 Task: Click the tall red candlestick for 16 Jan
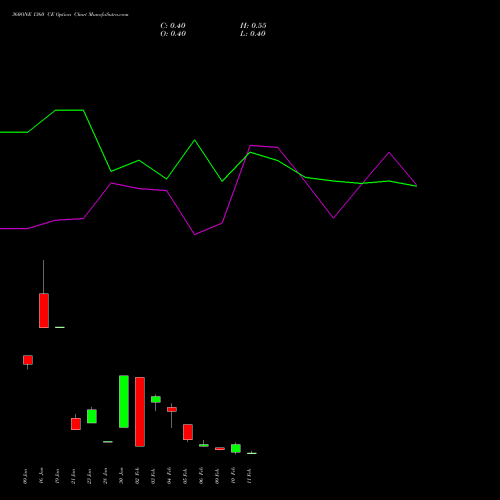44,310
